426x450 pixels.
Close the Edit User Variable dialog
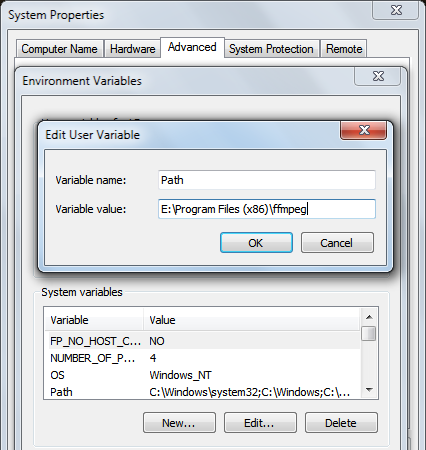click(363, 130)
